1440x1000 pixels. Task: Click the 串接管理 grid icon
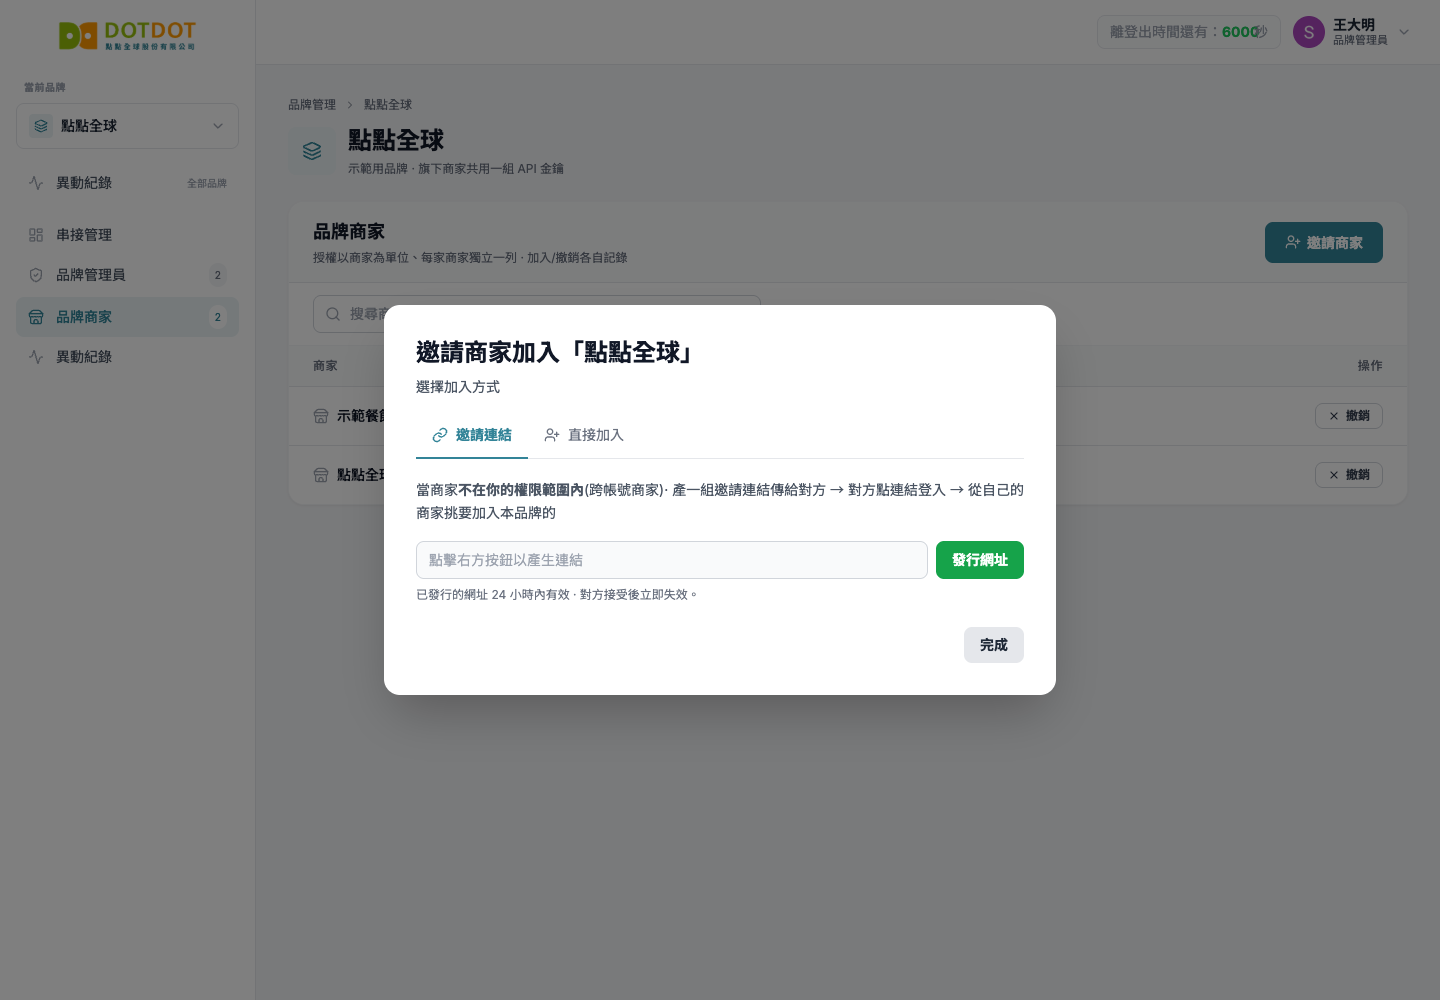click(x=36, y=235)
